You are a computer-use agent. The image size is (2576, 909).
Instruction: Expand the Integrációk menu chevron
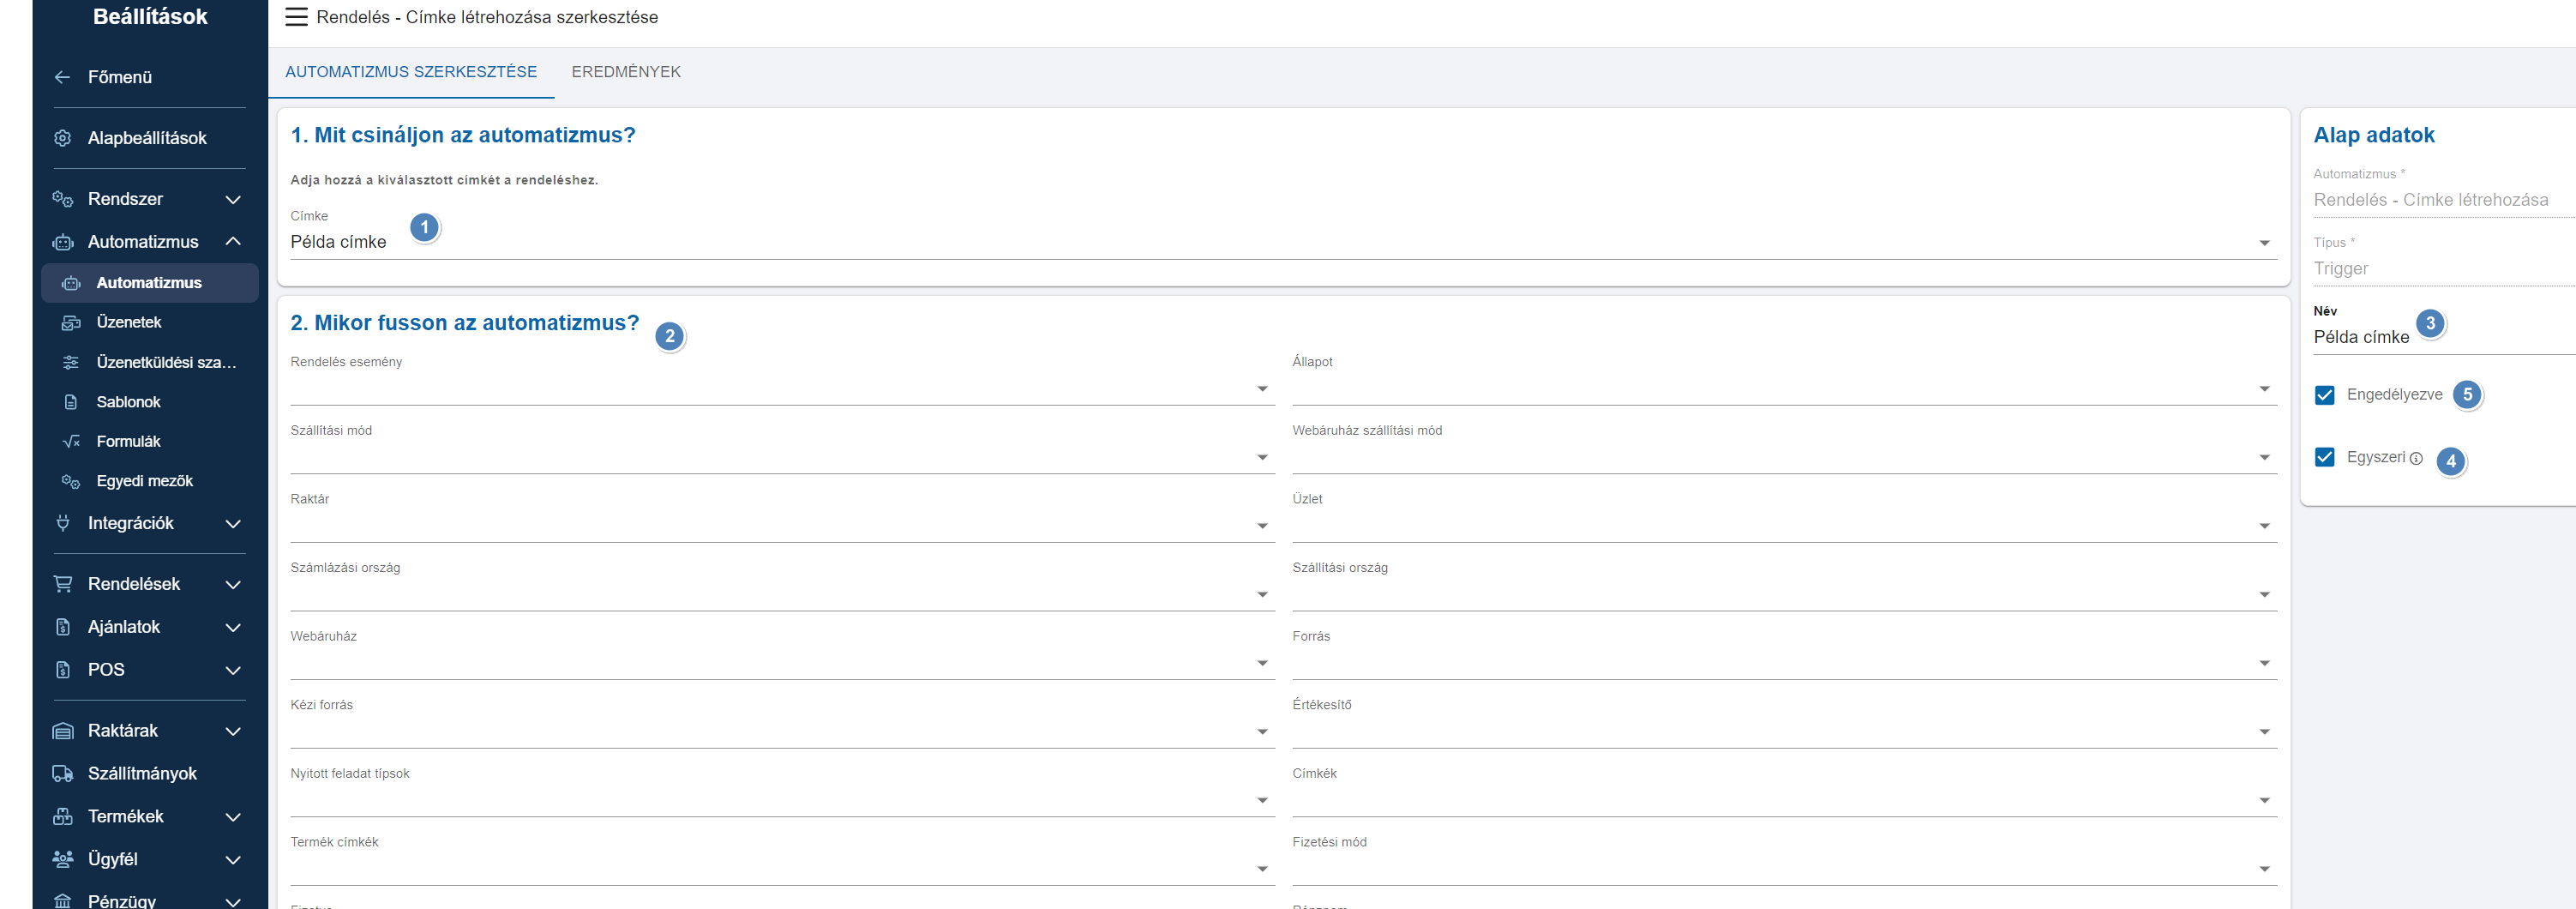(233, 523)
